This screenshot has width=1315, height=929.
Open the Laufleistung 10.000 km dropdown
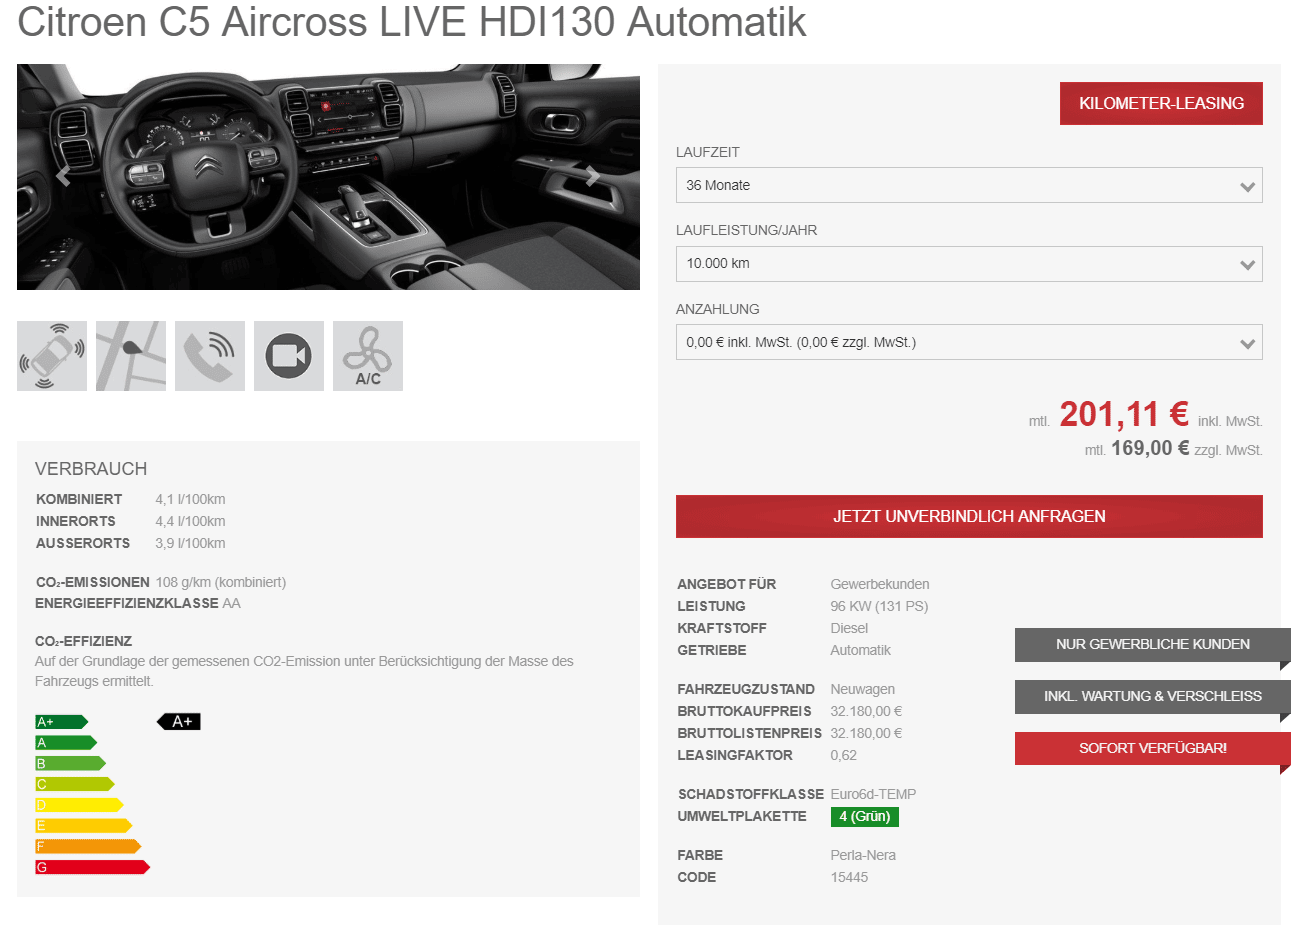tap(969, 264)
